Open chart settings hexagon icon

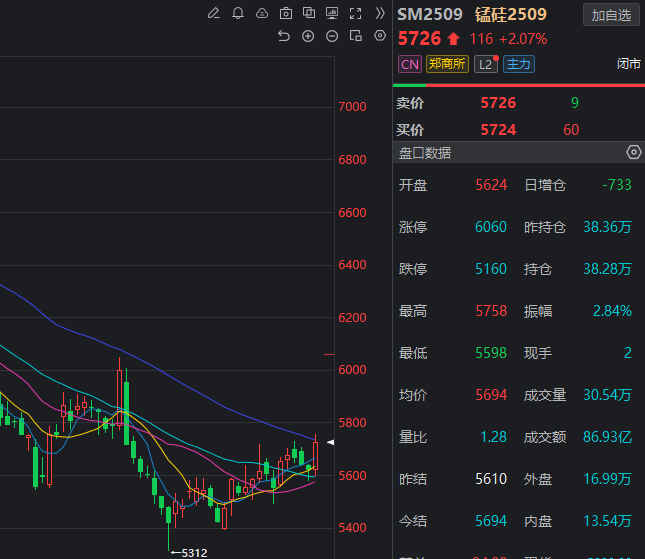(x=380, y=35)
